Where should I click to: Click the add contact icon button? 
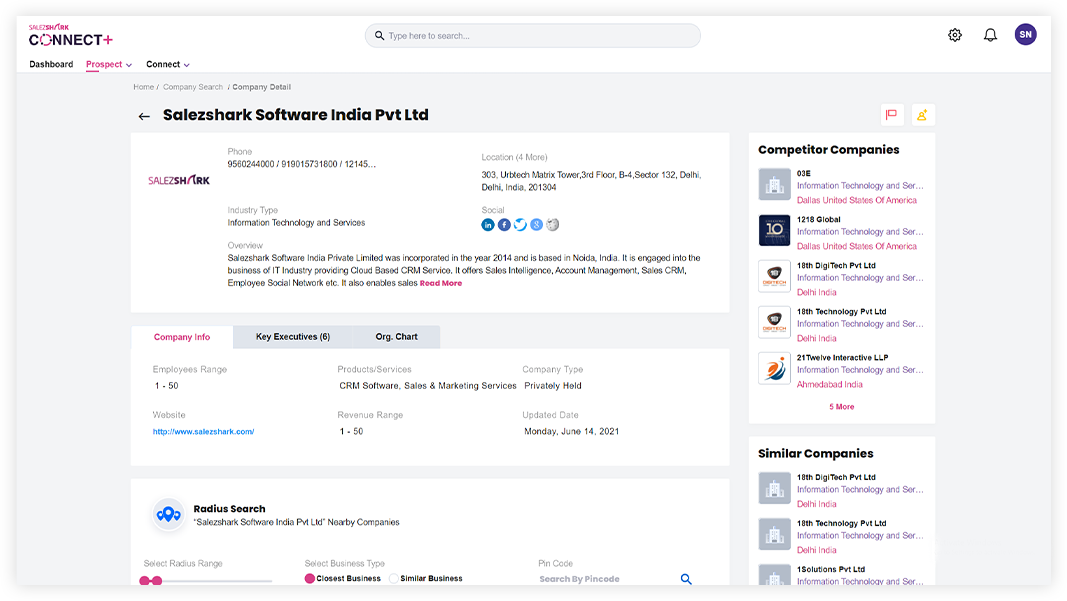pyautogui.click(x=922, y=115)
